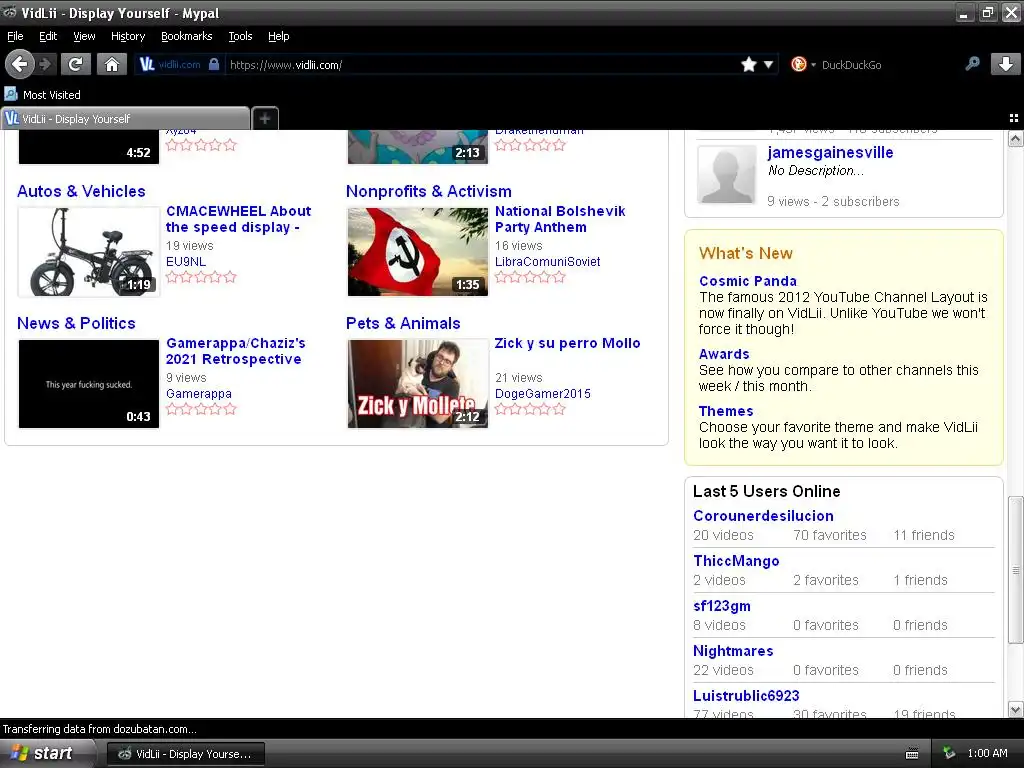Image resolution: width=1024 pixels, height=768 pixels.
Task: Open the DuckDuckGo search engine selector
Action: (x=803, y=64)
